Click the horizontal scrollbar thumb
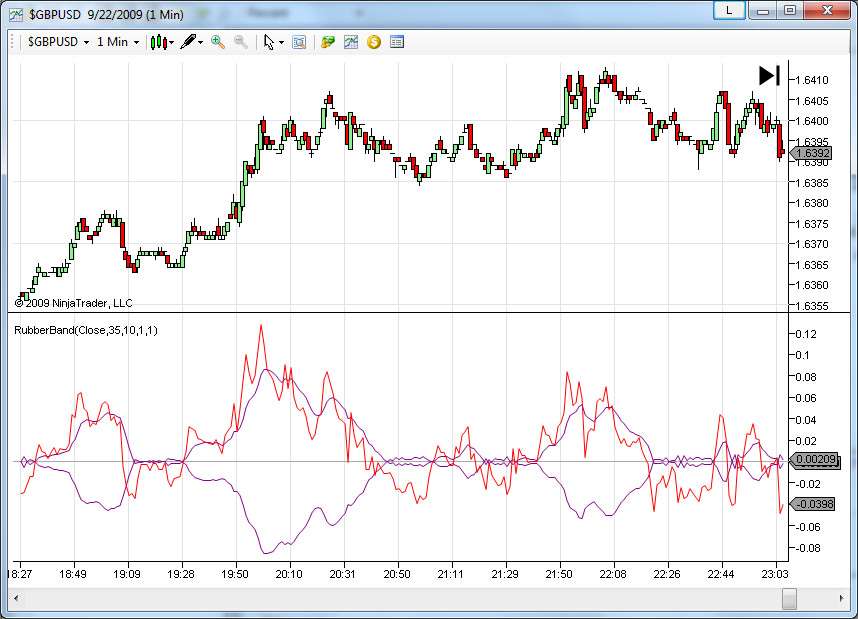 (x=790, y=598)
